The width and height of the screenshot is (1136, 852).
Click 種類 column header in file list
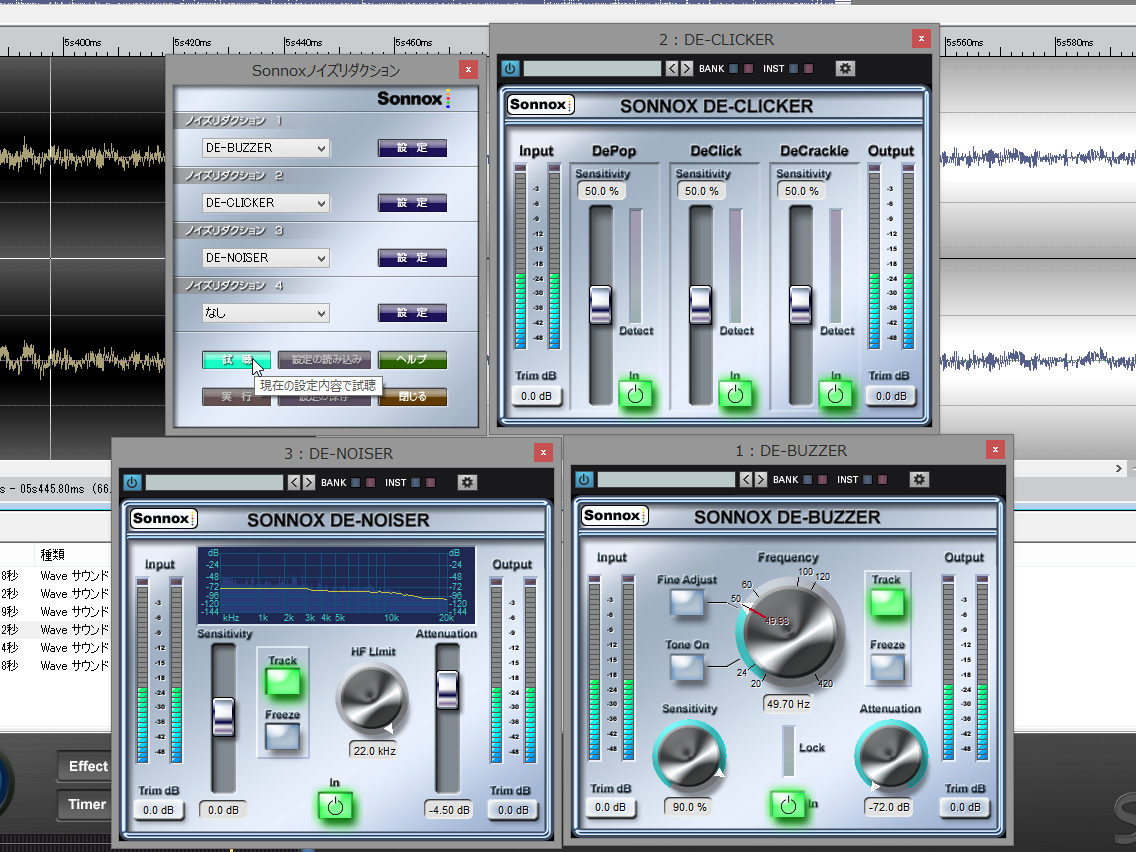(53, 554)
